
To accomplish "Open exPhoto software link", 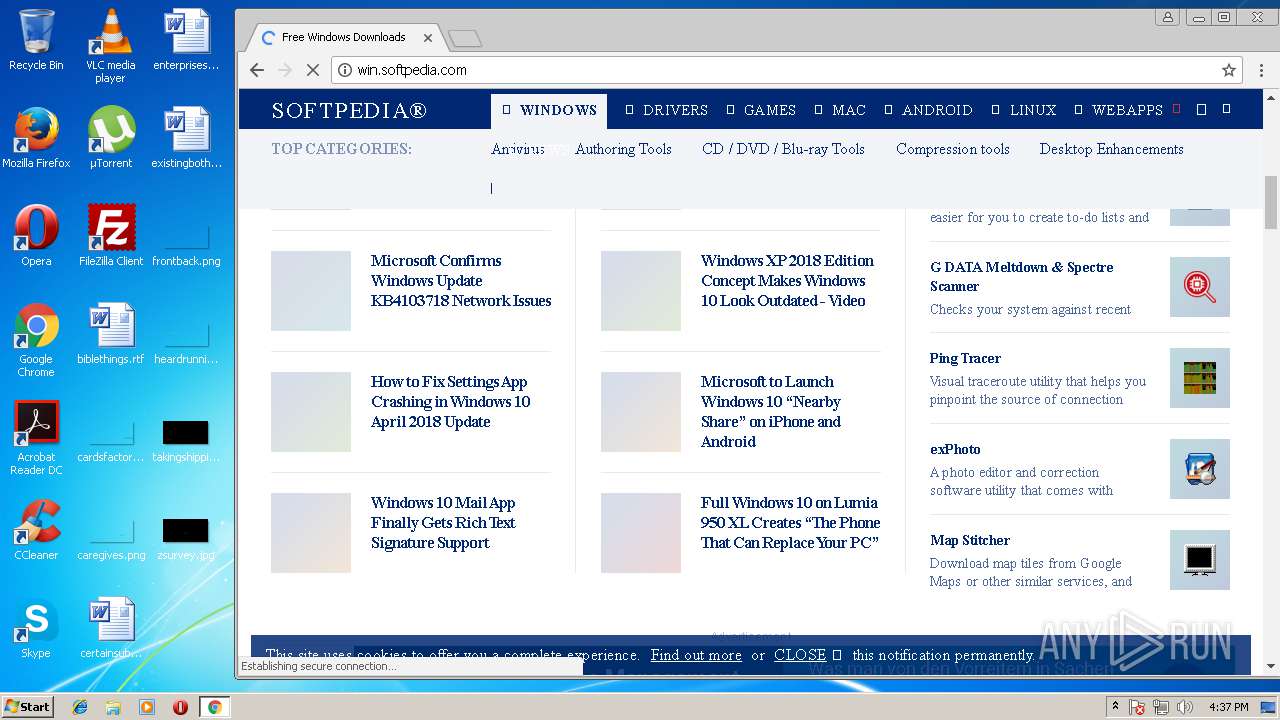I will pos(955,449).
